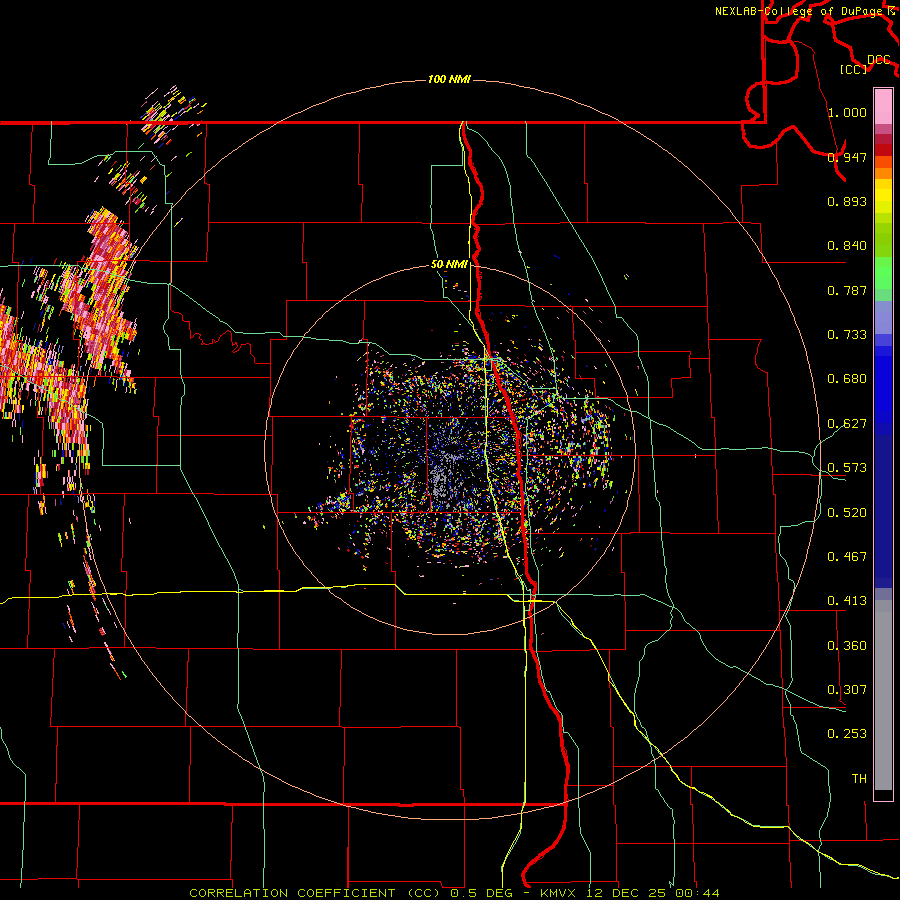Viewport: 900px width, 900px height.
Task: Click the 0.253 legend value
Action: (847, 734)
